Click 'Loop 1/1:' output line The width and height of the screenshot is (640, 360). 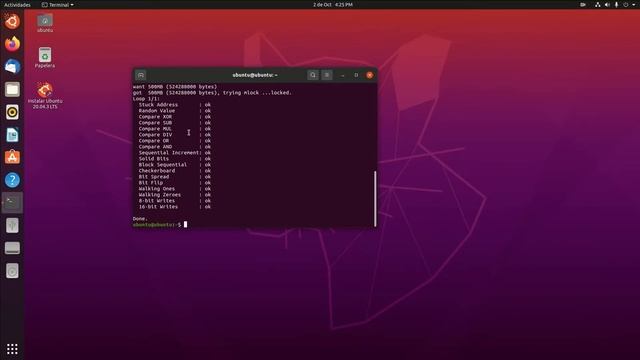(146, 99)
